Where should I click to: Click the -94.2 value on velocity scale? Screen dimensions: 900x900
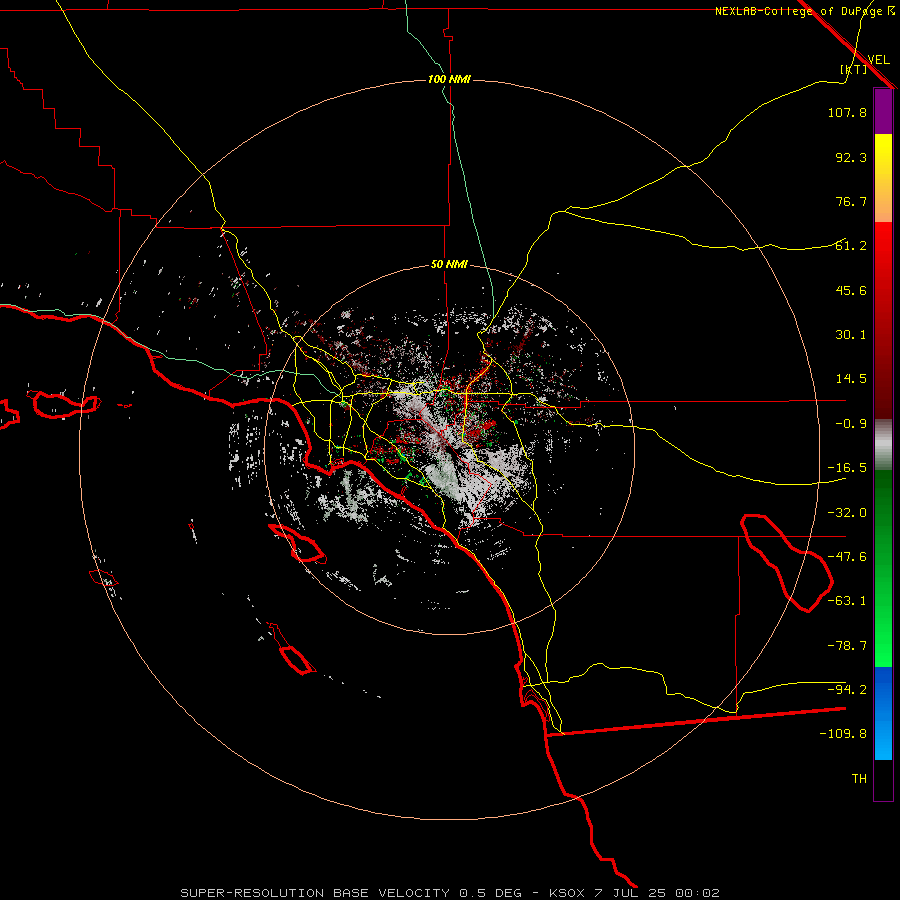coord(847,690)
